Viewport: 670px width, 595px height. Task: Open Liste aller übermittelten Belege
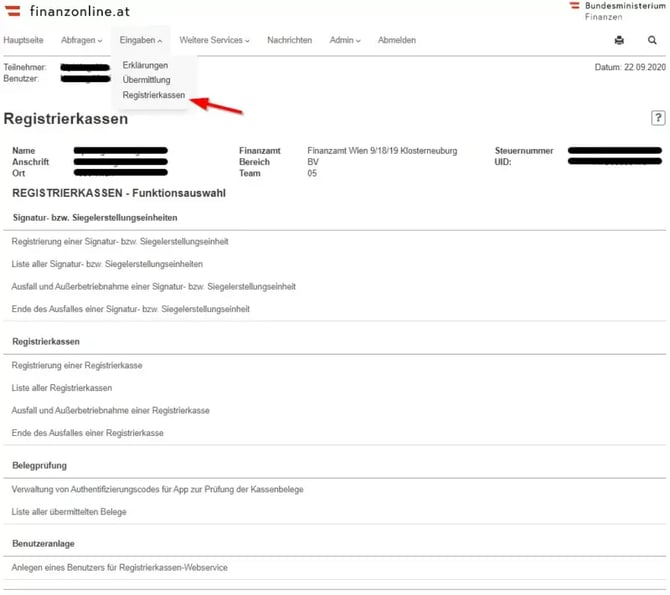(x=69, y=512)
